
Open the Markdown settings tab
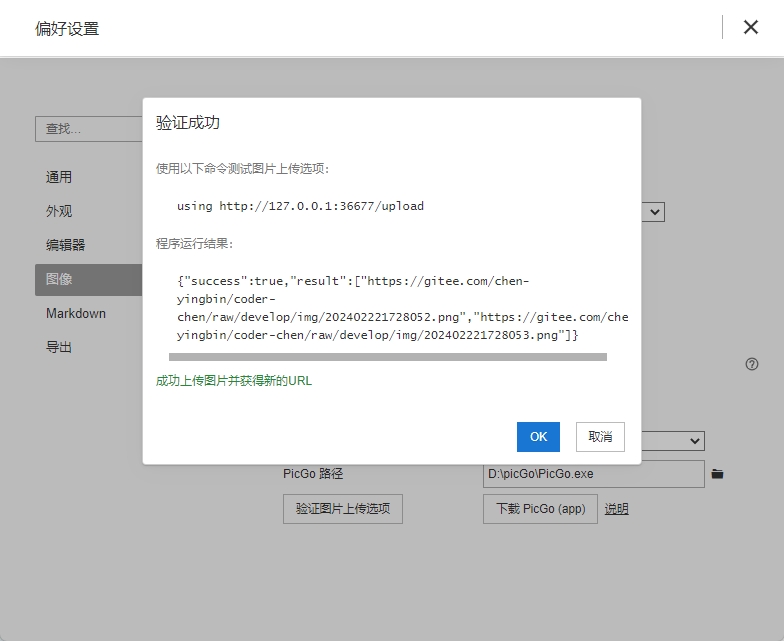point(76,314)
